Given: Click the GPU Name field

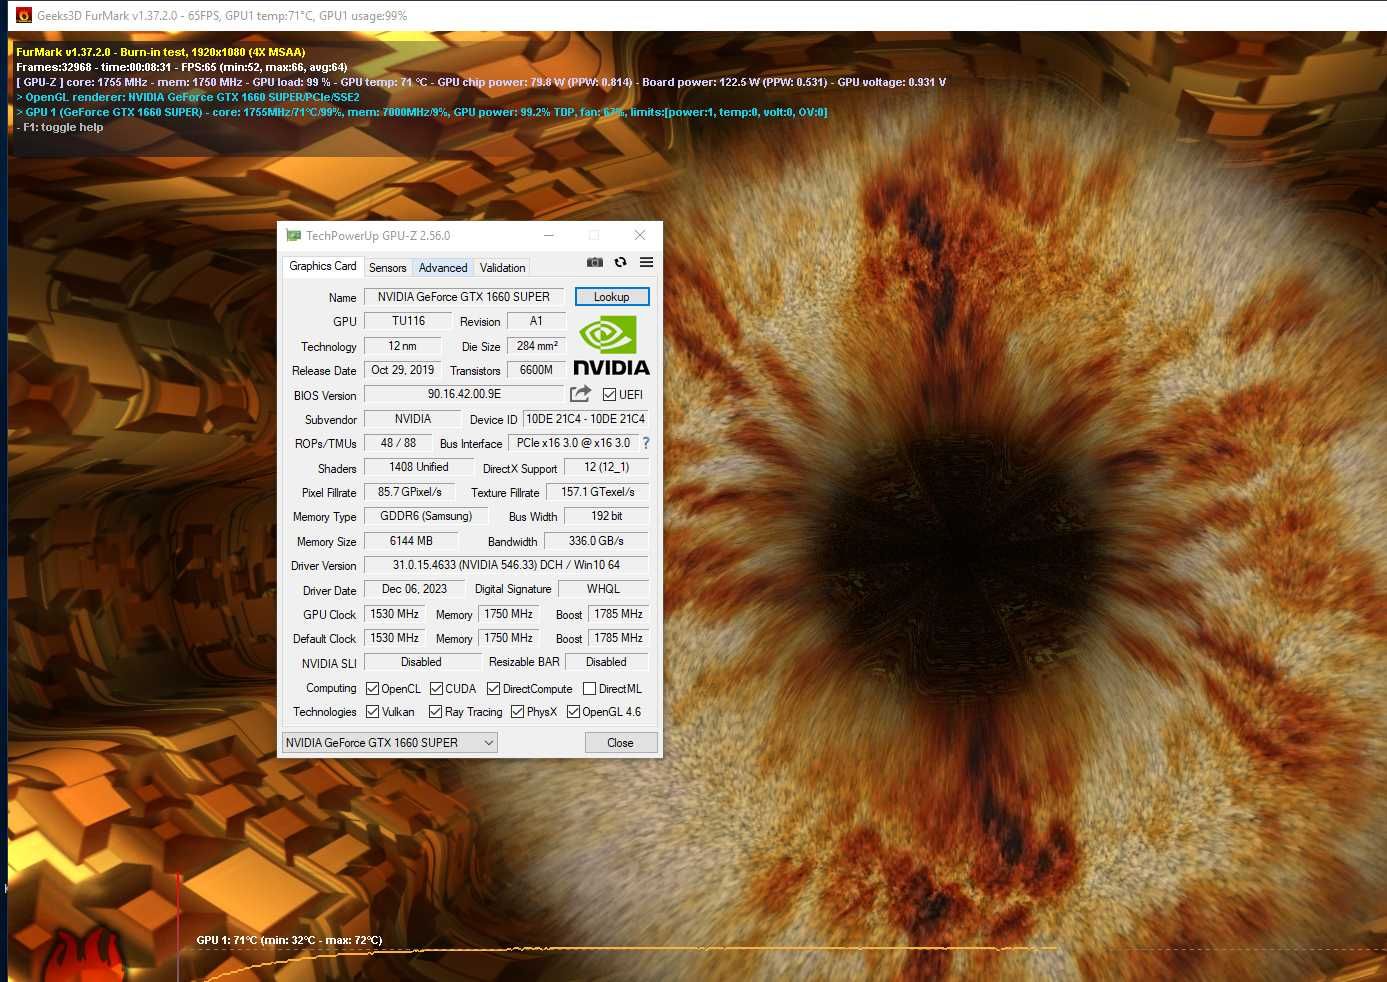Looking at the screenshot, I should pyautogui.click(x=464, y=297).
